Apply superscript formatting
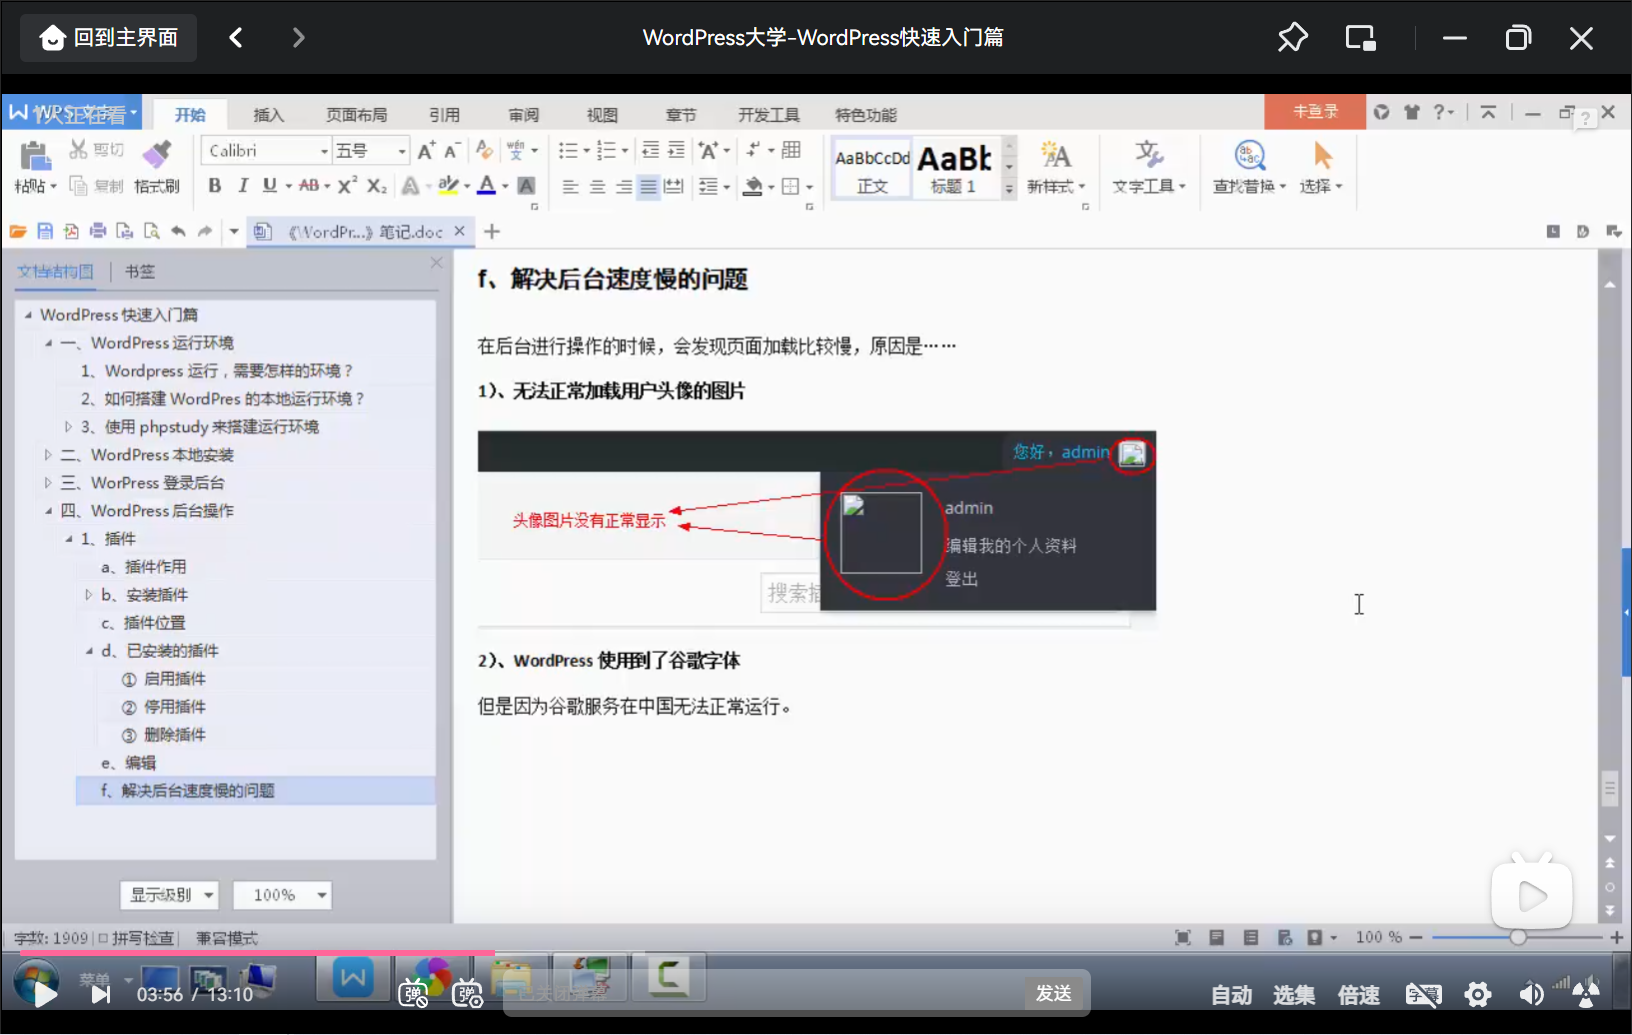This screenshot has height=1035, width=1632. 347,186
